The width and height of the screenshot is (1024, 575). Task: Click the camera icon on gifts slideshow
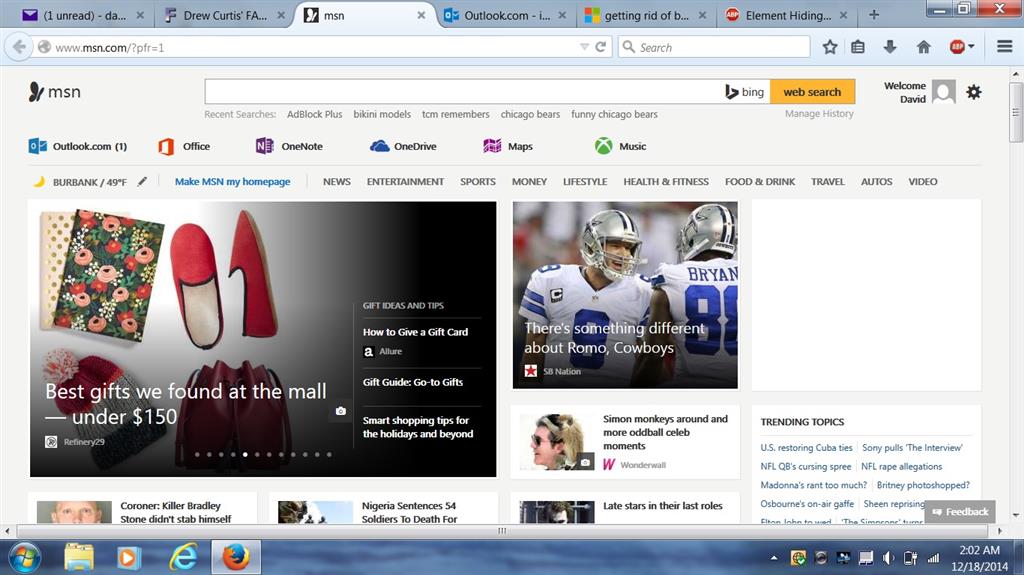340,411
